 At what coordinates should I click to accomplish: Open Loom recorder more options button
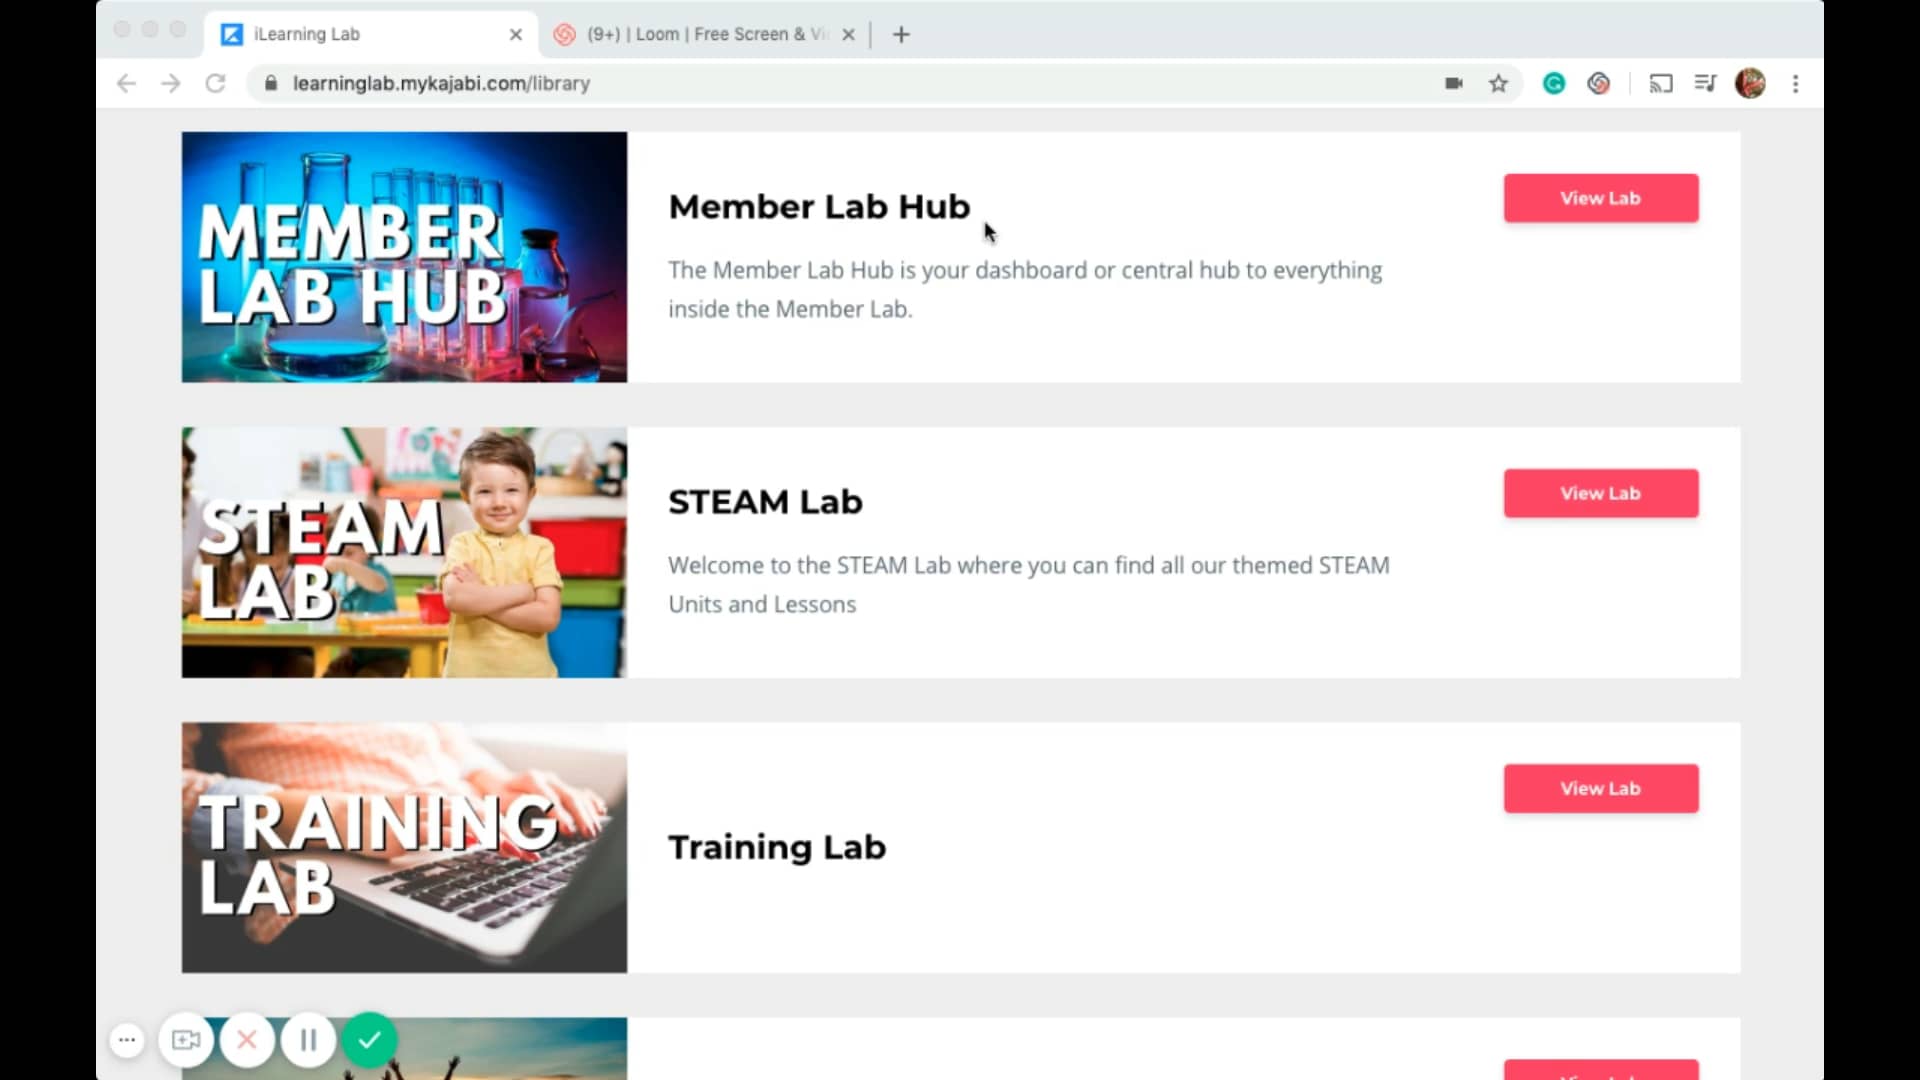pos(127,1040)
